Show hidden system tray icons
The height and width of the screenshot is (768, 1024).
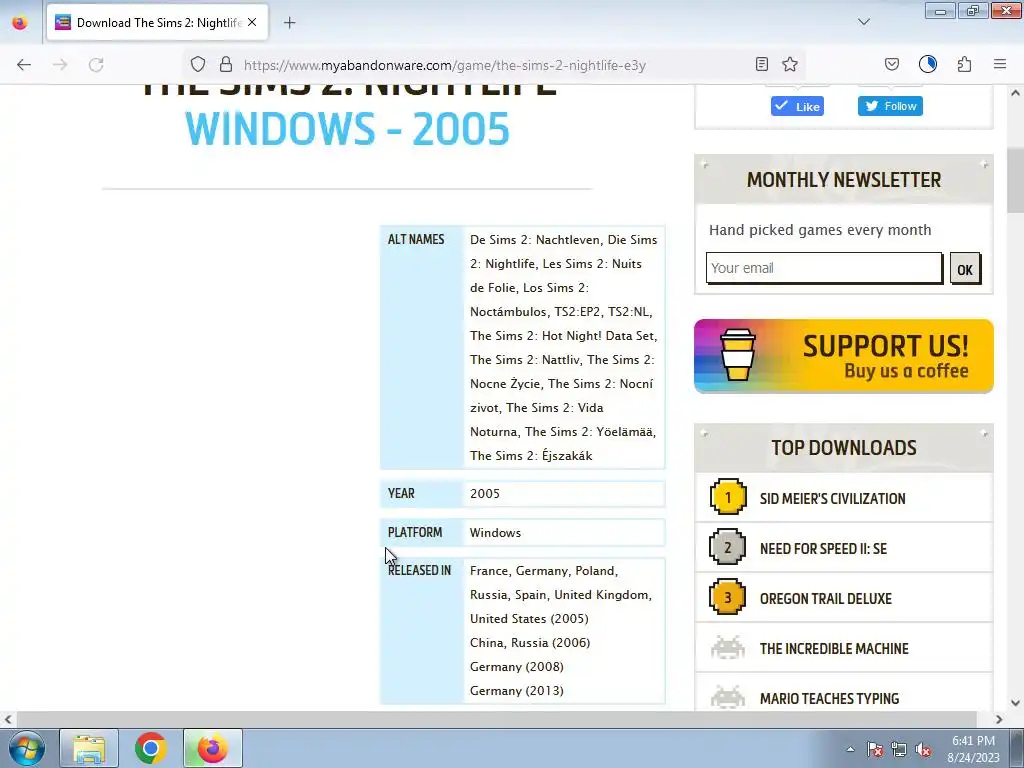(x=850, y=749)
